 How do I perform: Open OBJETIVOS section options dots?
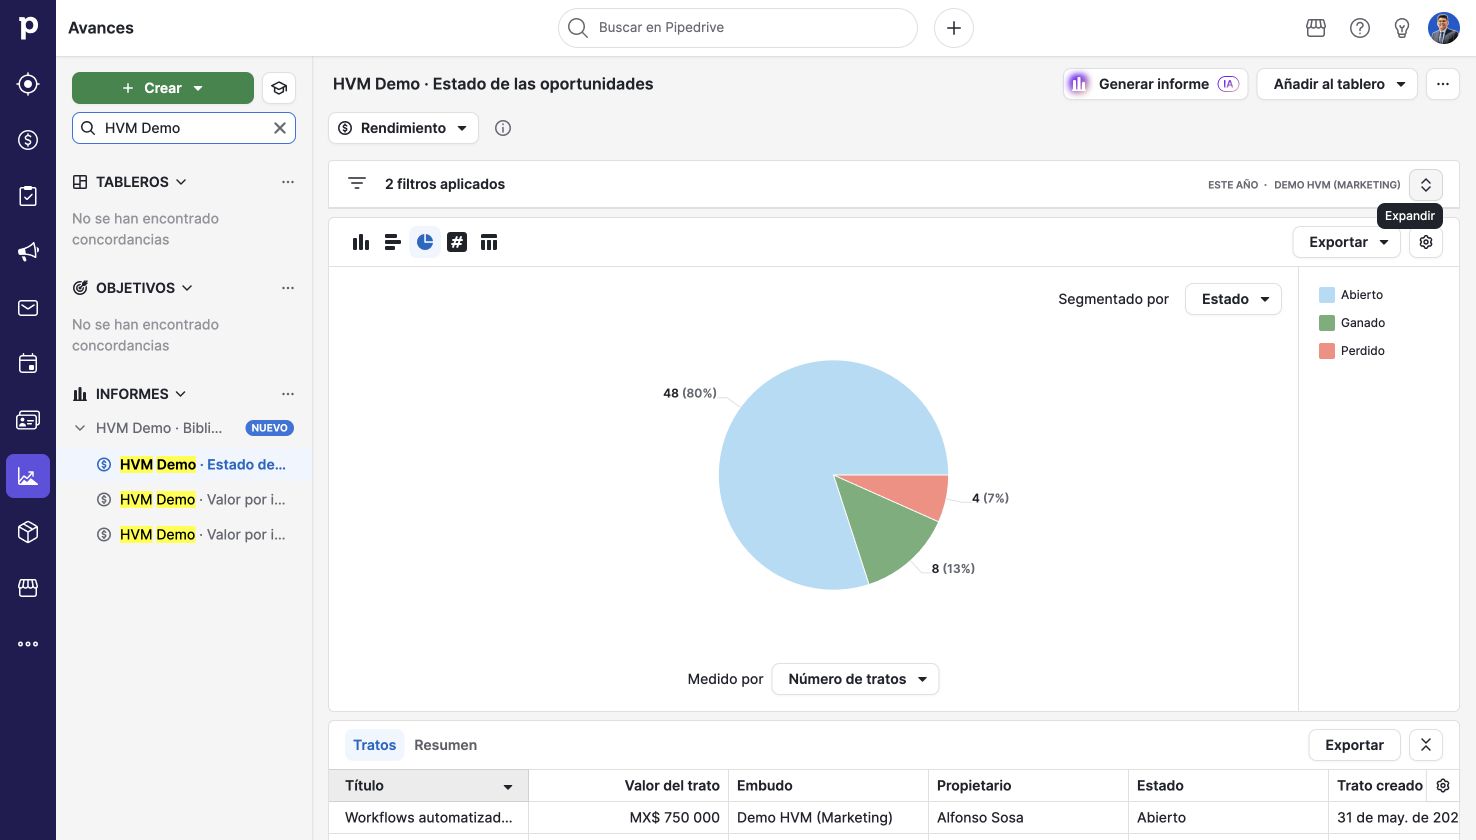[x=288, y=288]
